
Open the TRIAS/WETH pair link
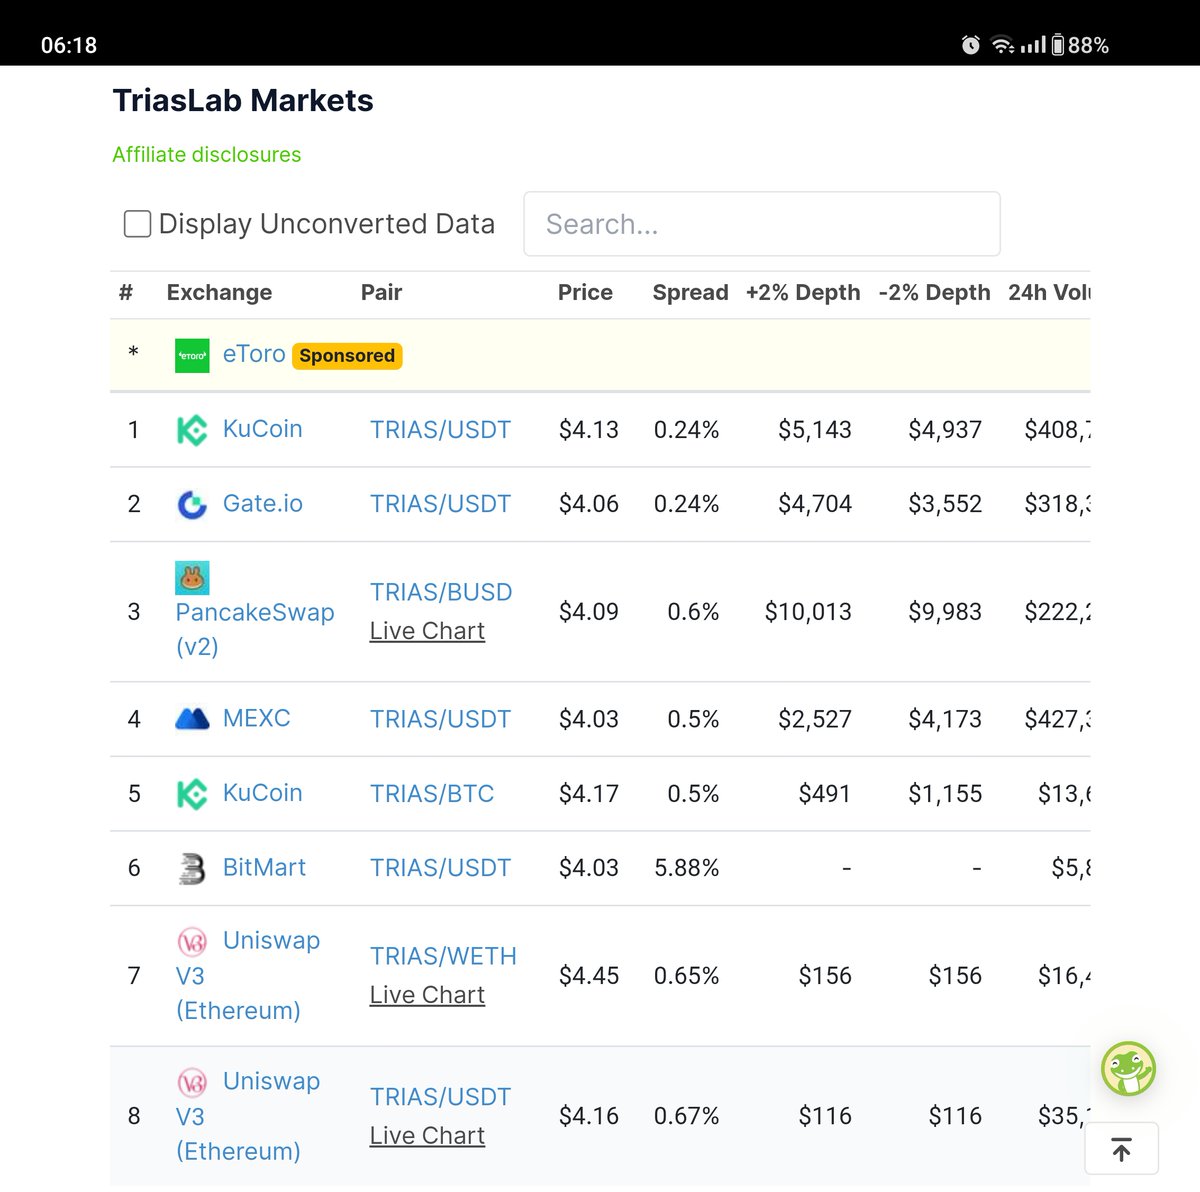[x=443, y=956]
